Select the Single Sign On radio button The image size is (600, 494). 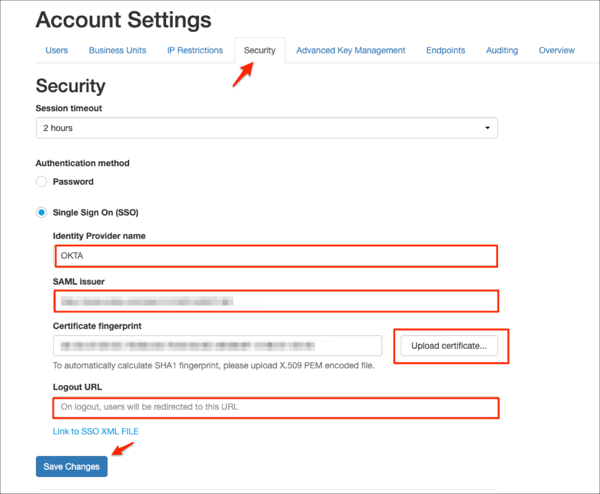pos(41,212)
